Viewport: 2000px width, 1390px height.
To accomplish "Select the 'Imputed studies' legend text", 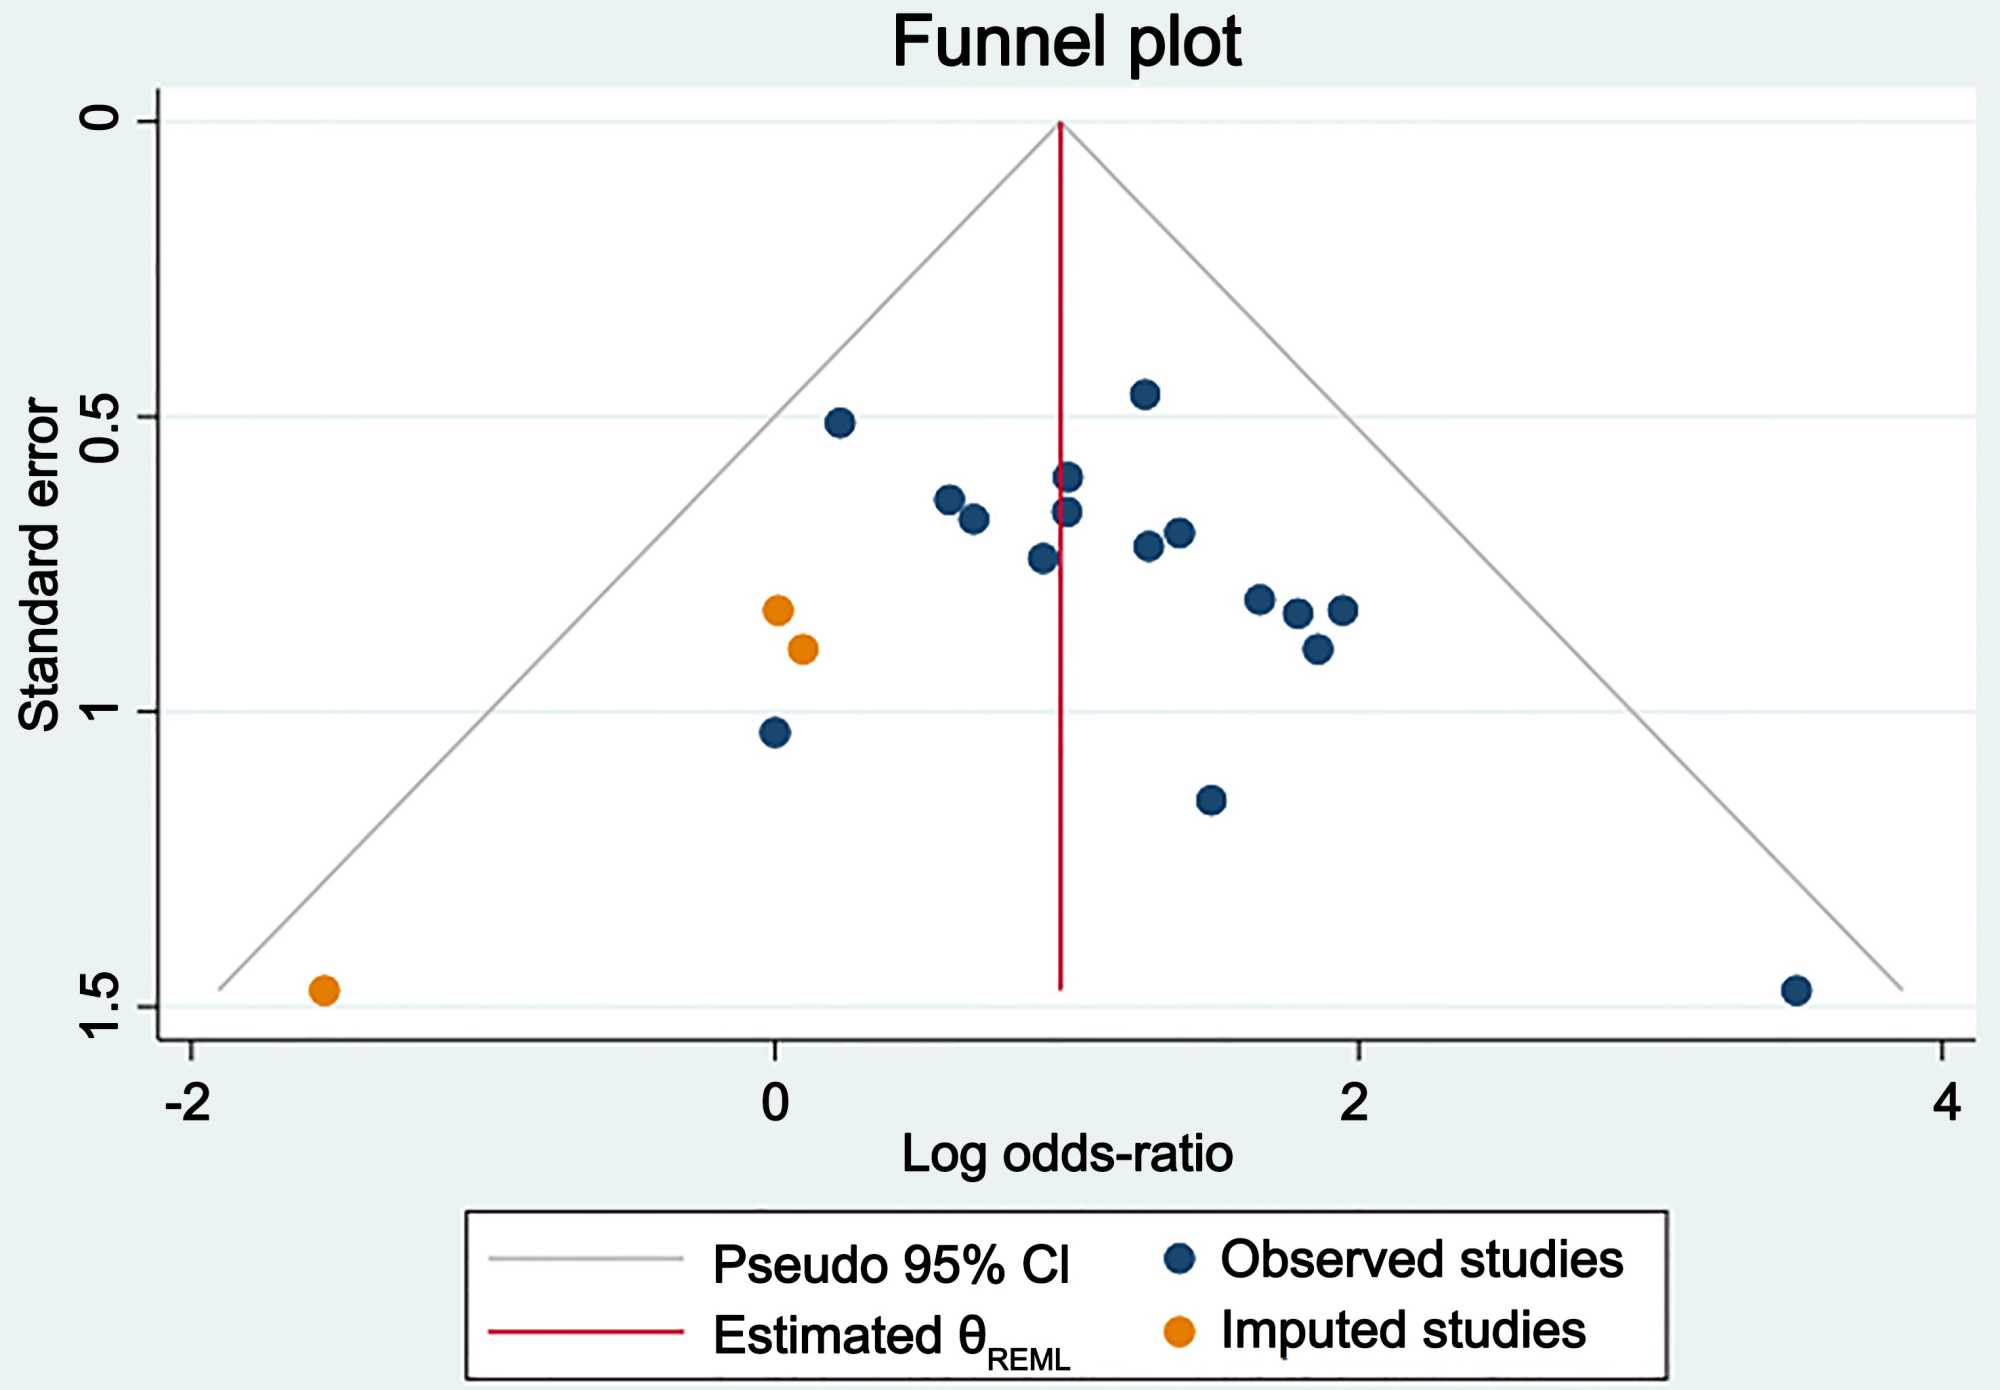I will click(1403, 1331).
